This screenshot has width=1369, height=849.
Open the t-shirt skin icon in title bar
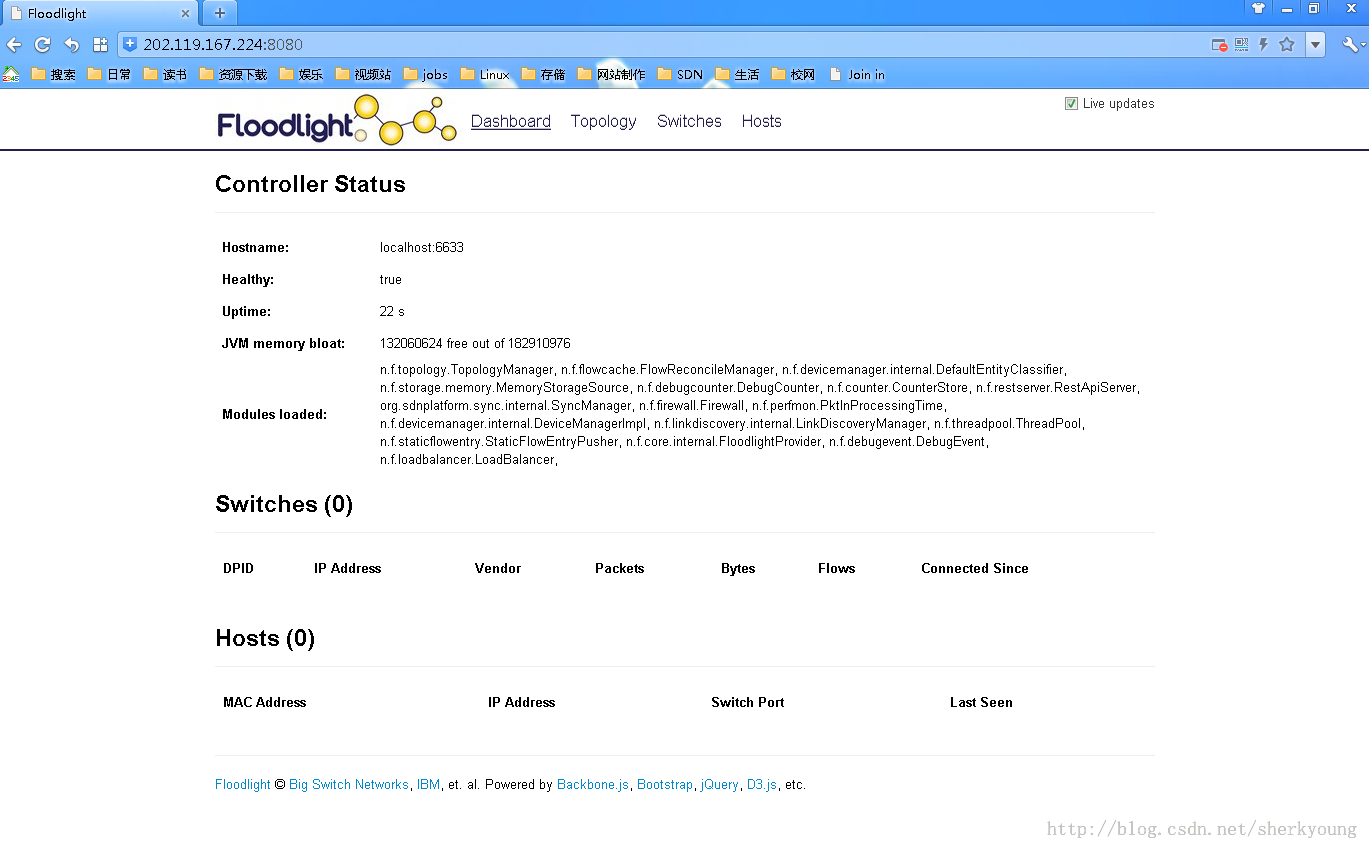[1258, 8]
